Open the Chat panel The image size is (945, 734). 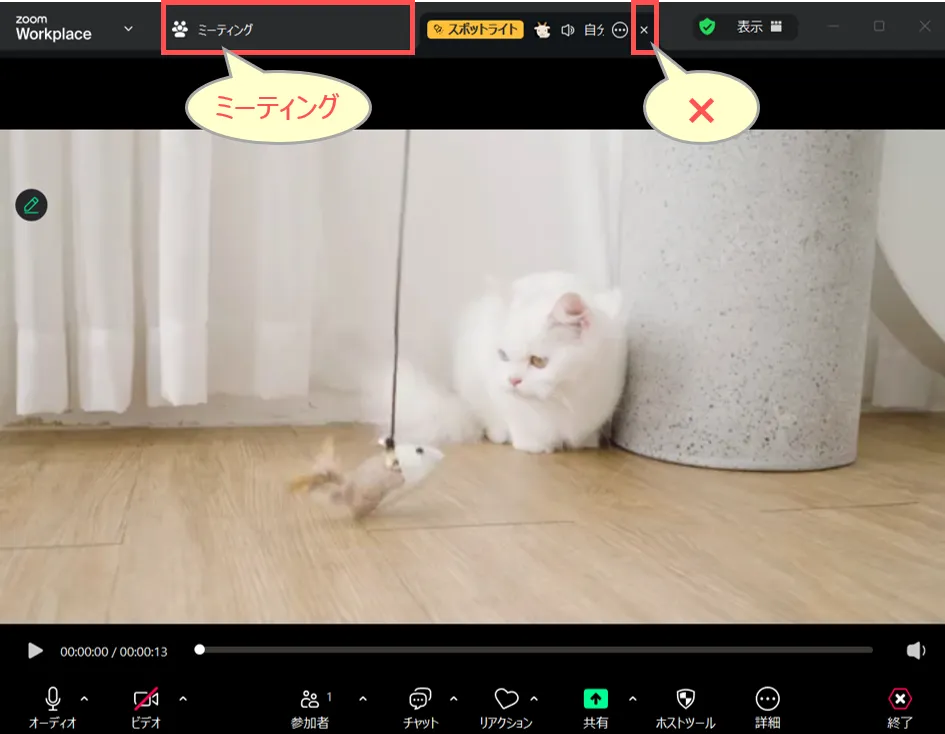tap(420, 699)
